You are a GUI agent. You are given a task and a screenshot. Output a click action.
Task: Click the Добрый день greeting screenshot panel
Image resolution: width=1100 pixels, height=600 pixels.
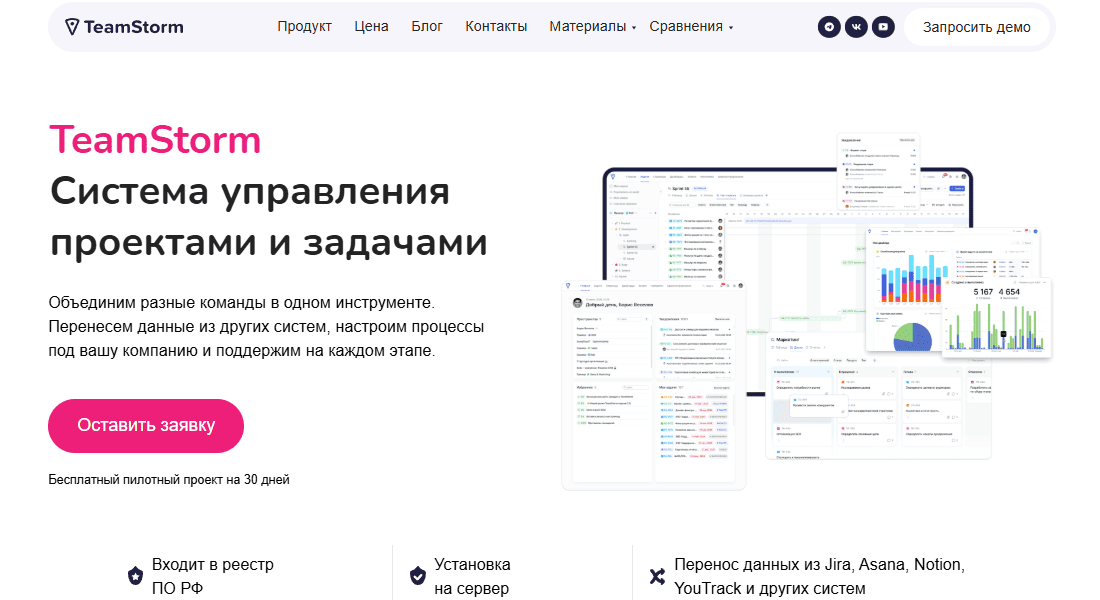click(654, 385)
